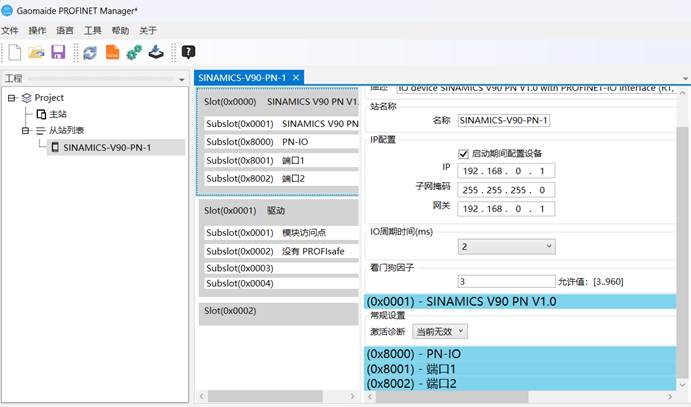Click the IP address input field

(x=506, y=171)
